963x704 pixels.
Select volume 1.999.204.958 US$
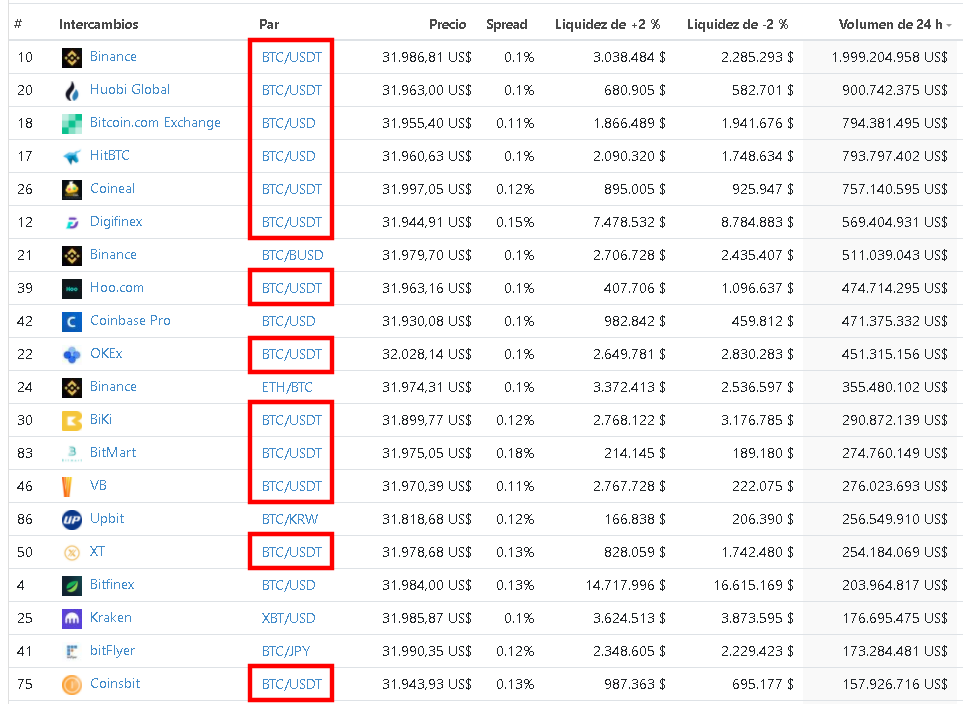point(890,58)
